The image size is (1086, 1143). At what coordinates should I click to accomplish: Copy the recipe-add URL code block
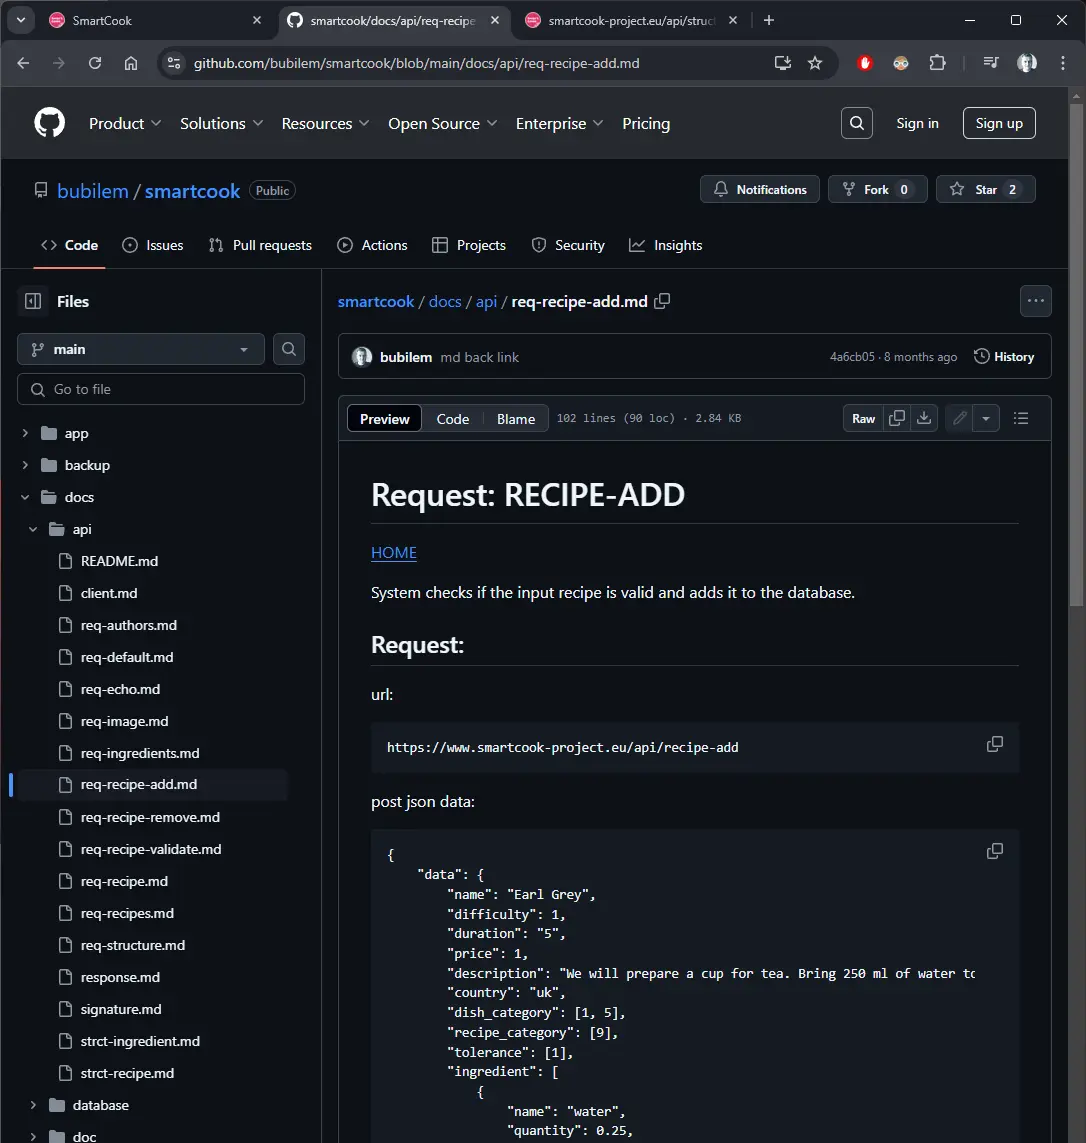(x=994, y=744)
